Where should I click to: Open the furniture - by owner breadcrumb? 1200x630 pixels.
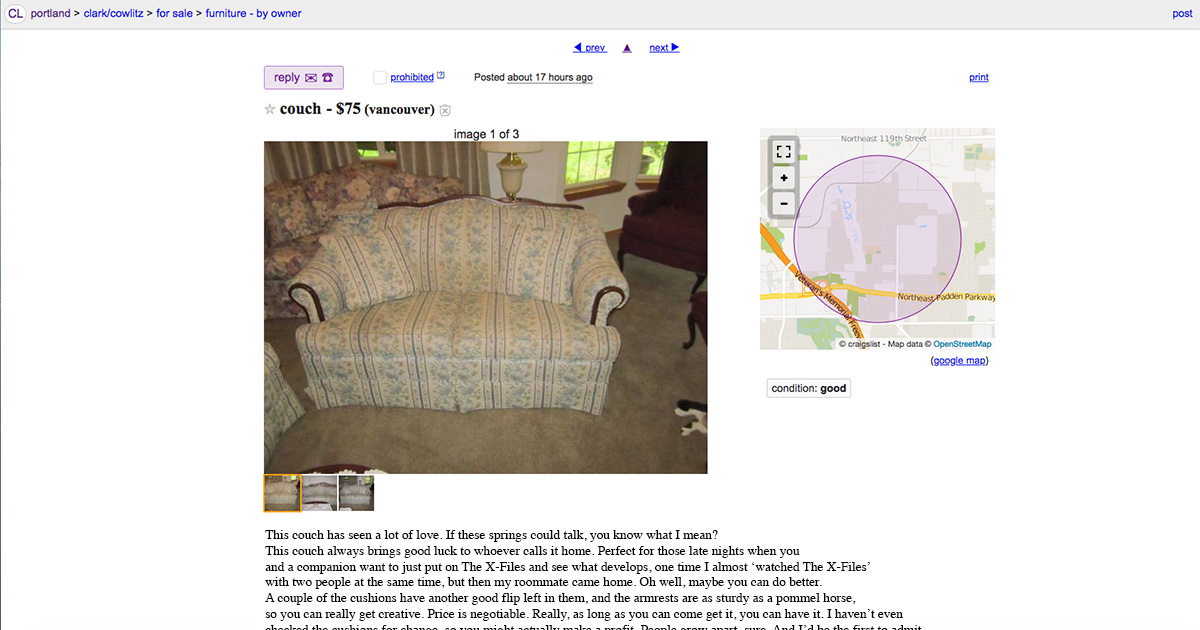point(253,14)
